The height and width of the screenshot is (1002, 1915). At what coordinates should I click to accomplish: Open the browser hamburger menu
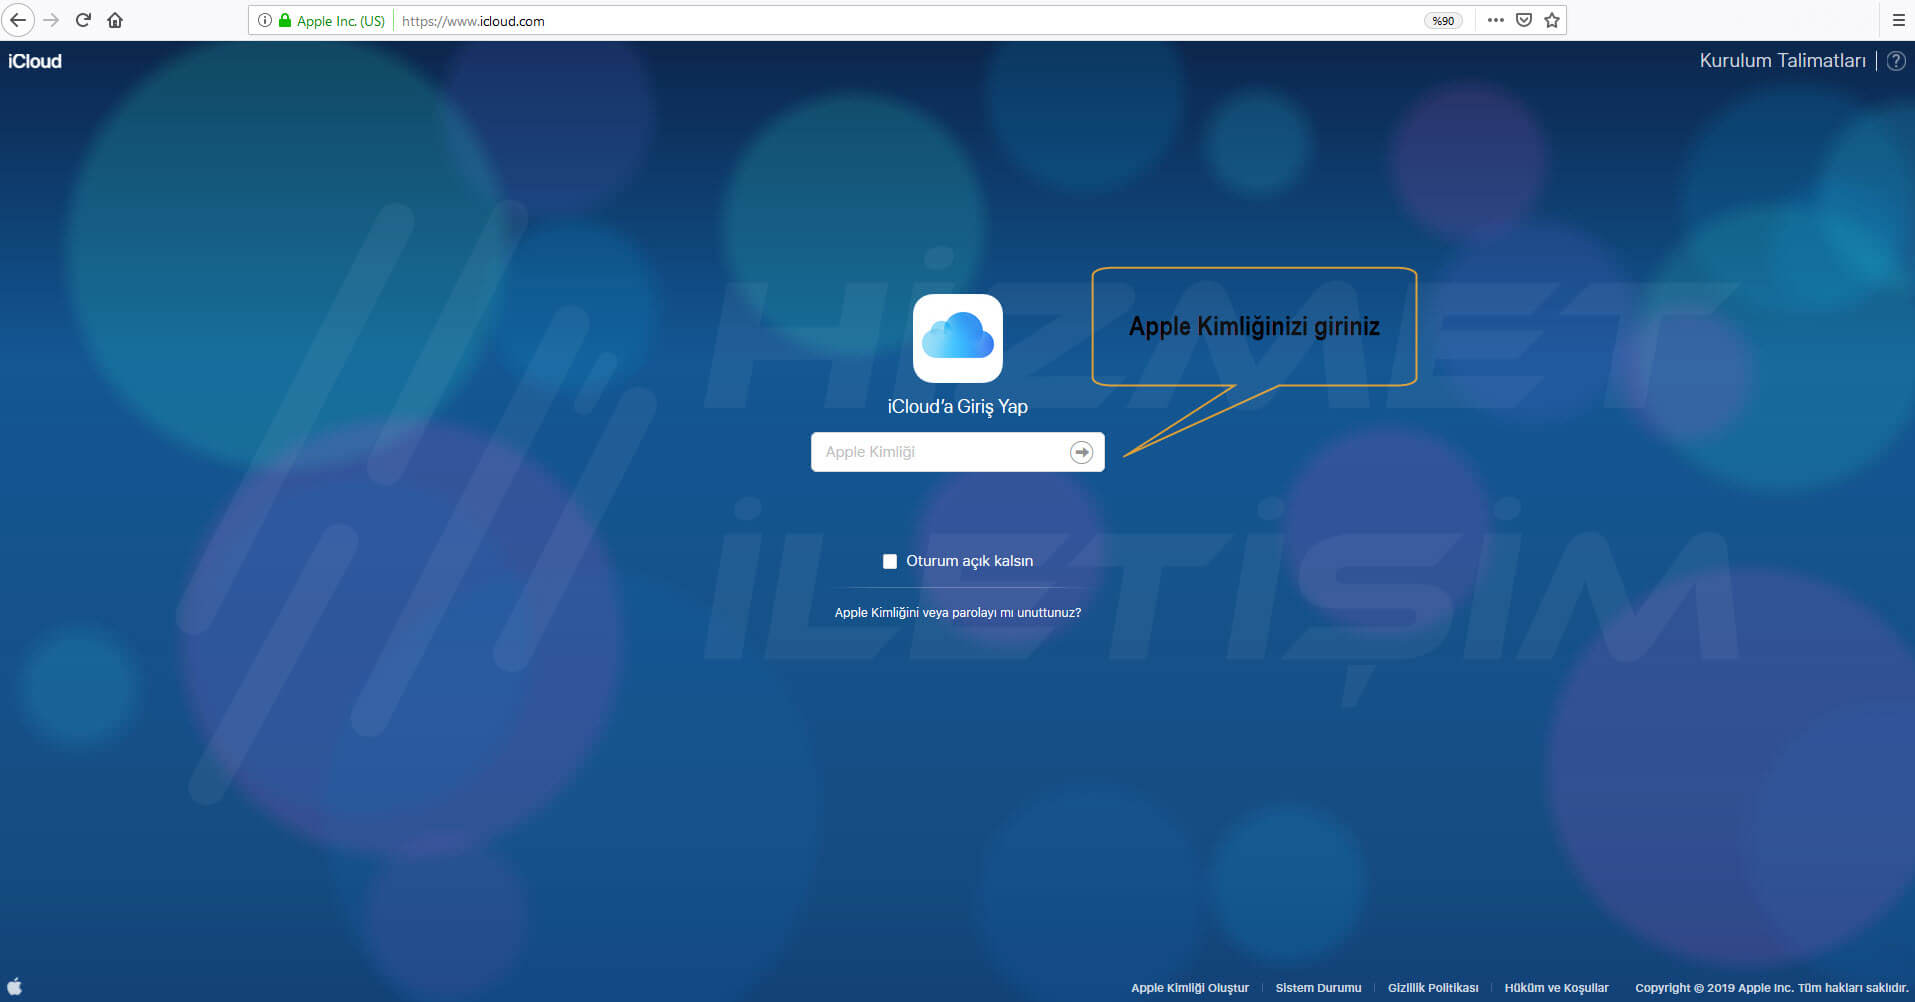point(1898,20)
